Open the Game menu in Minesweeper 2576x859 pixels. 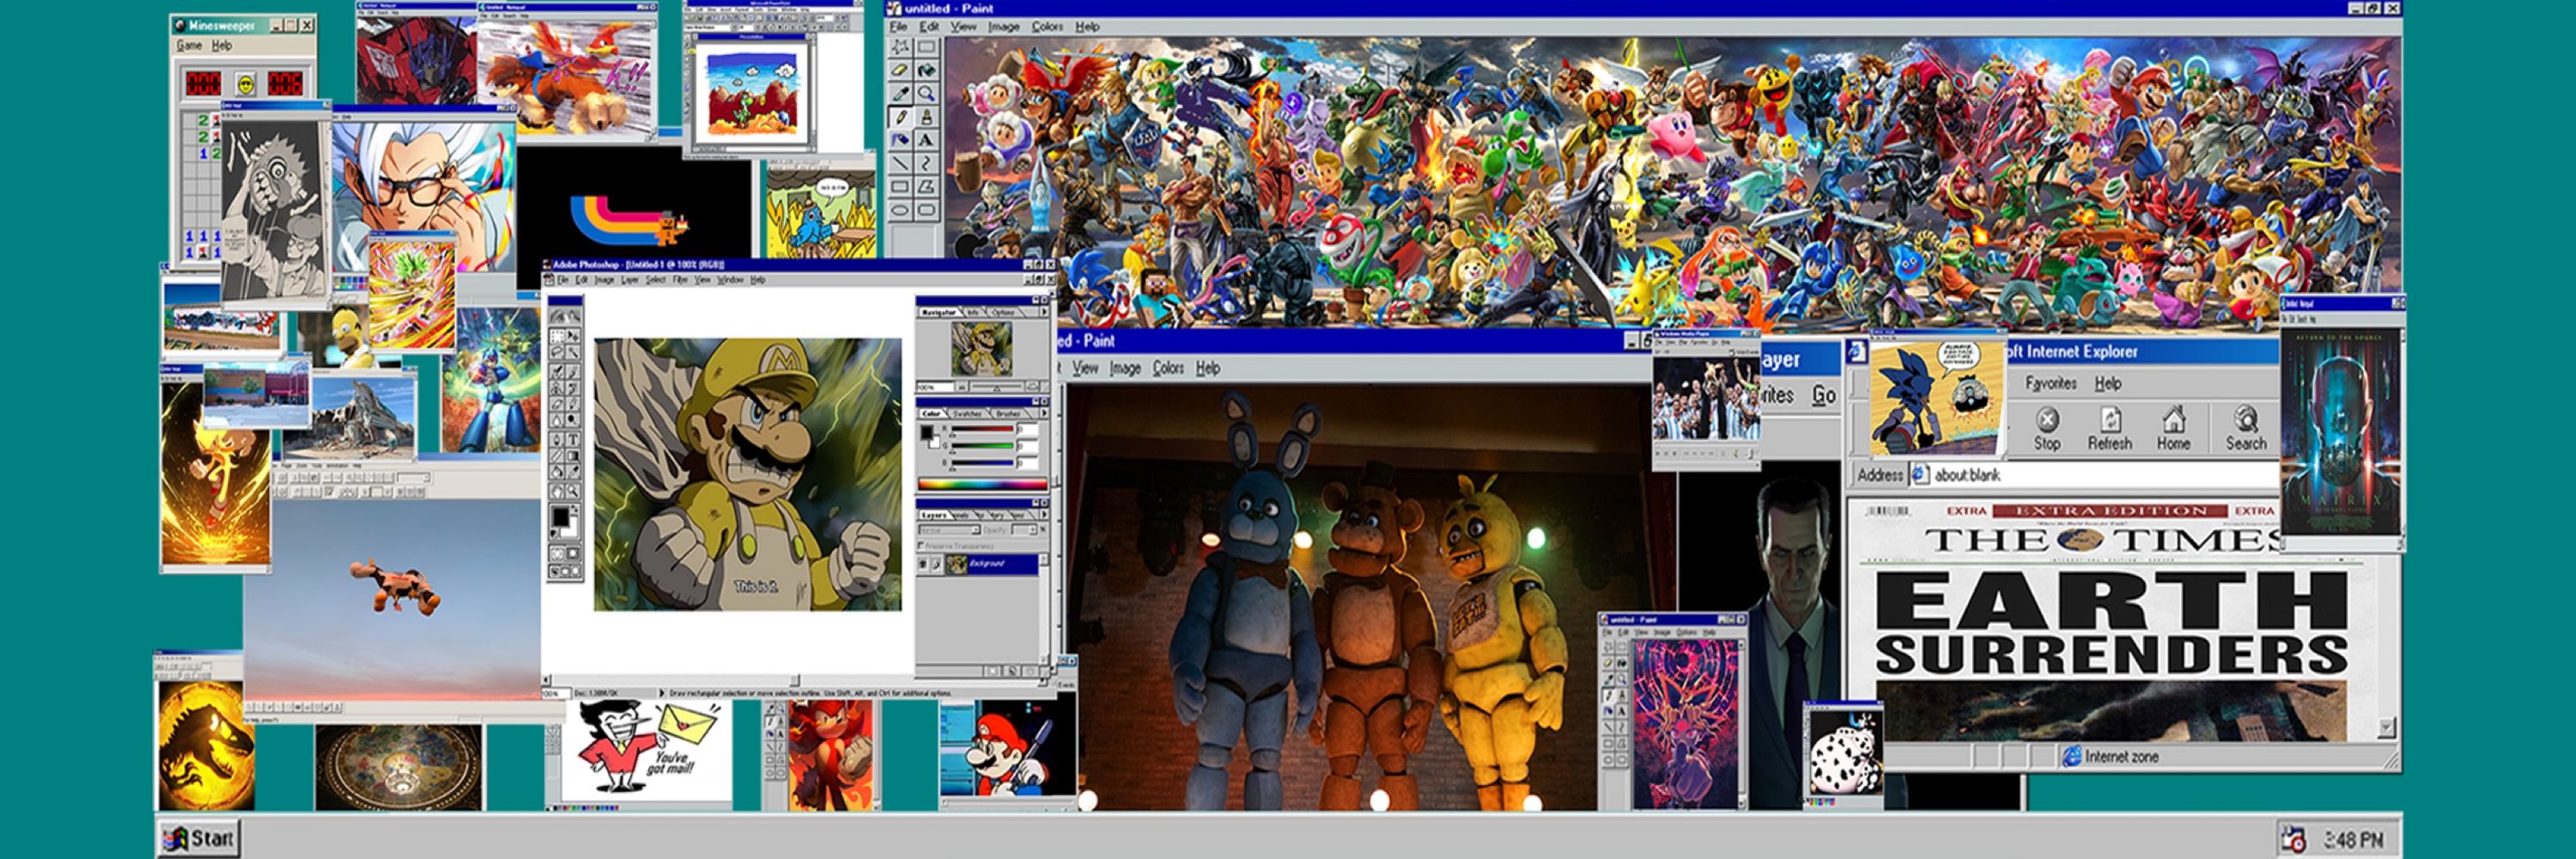coord(189,45)
